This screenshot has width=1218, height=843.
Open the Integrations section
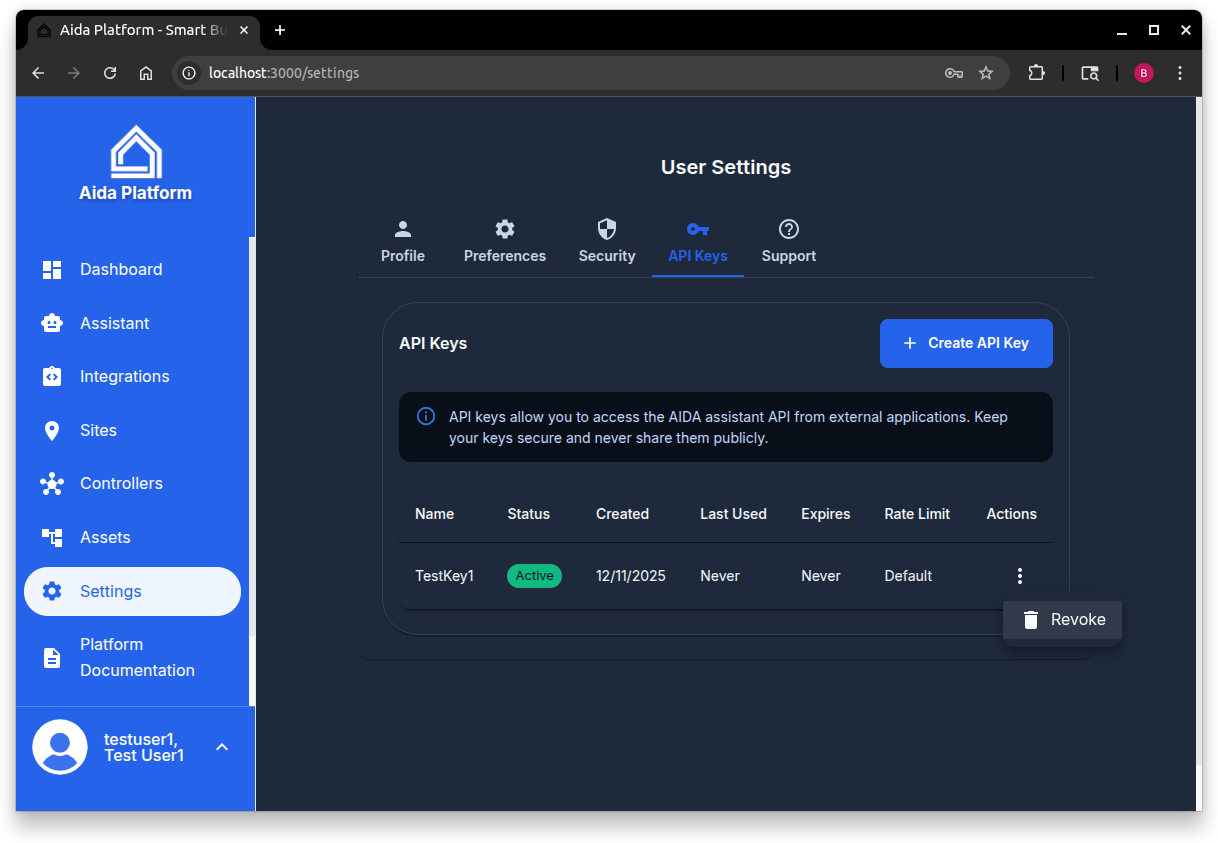point(52,376)
